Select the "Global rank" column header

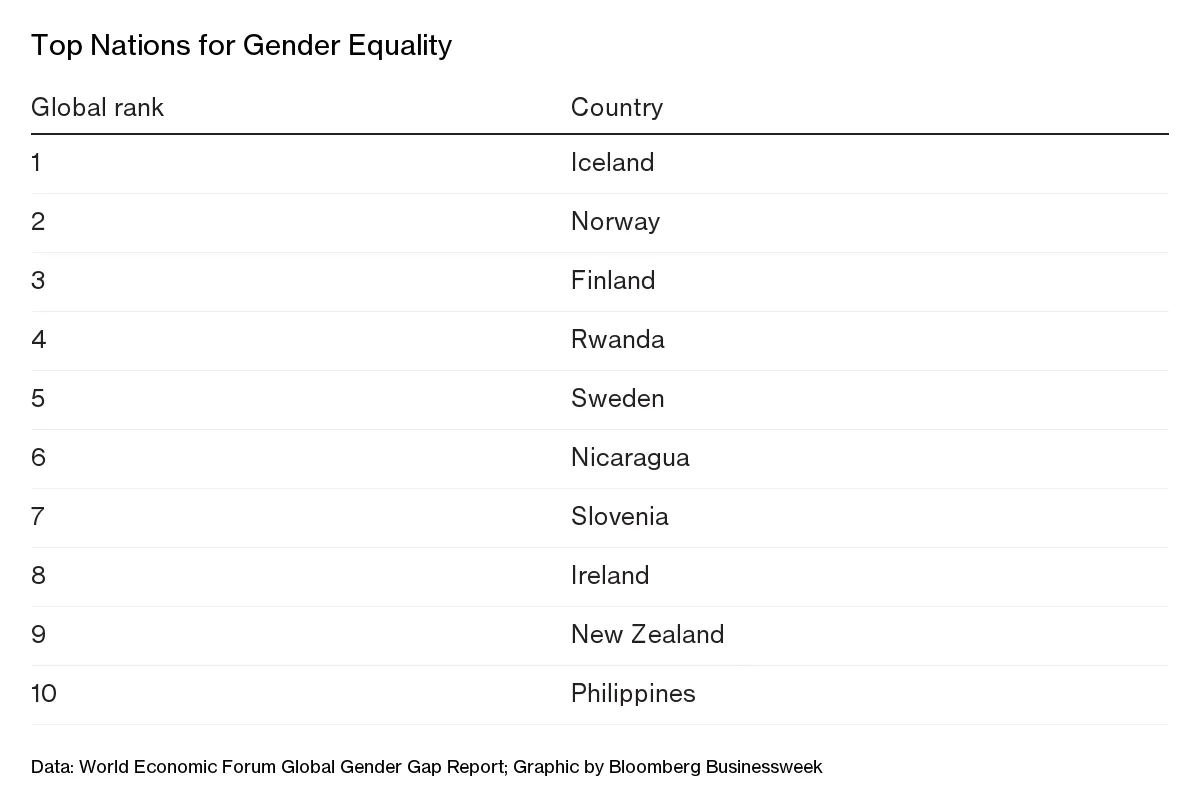tap(97, 107)
